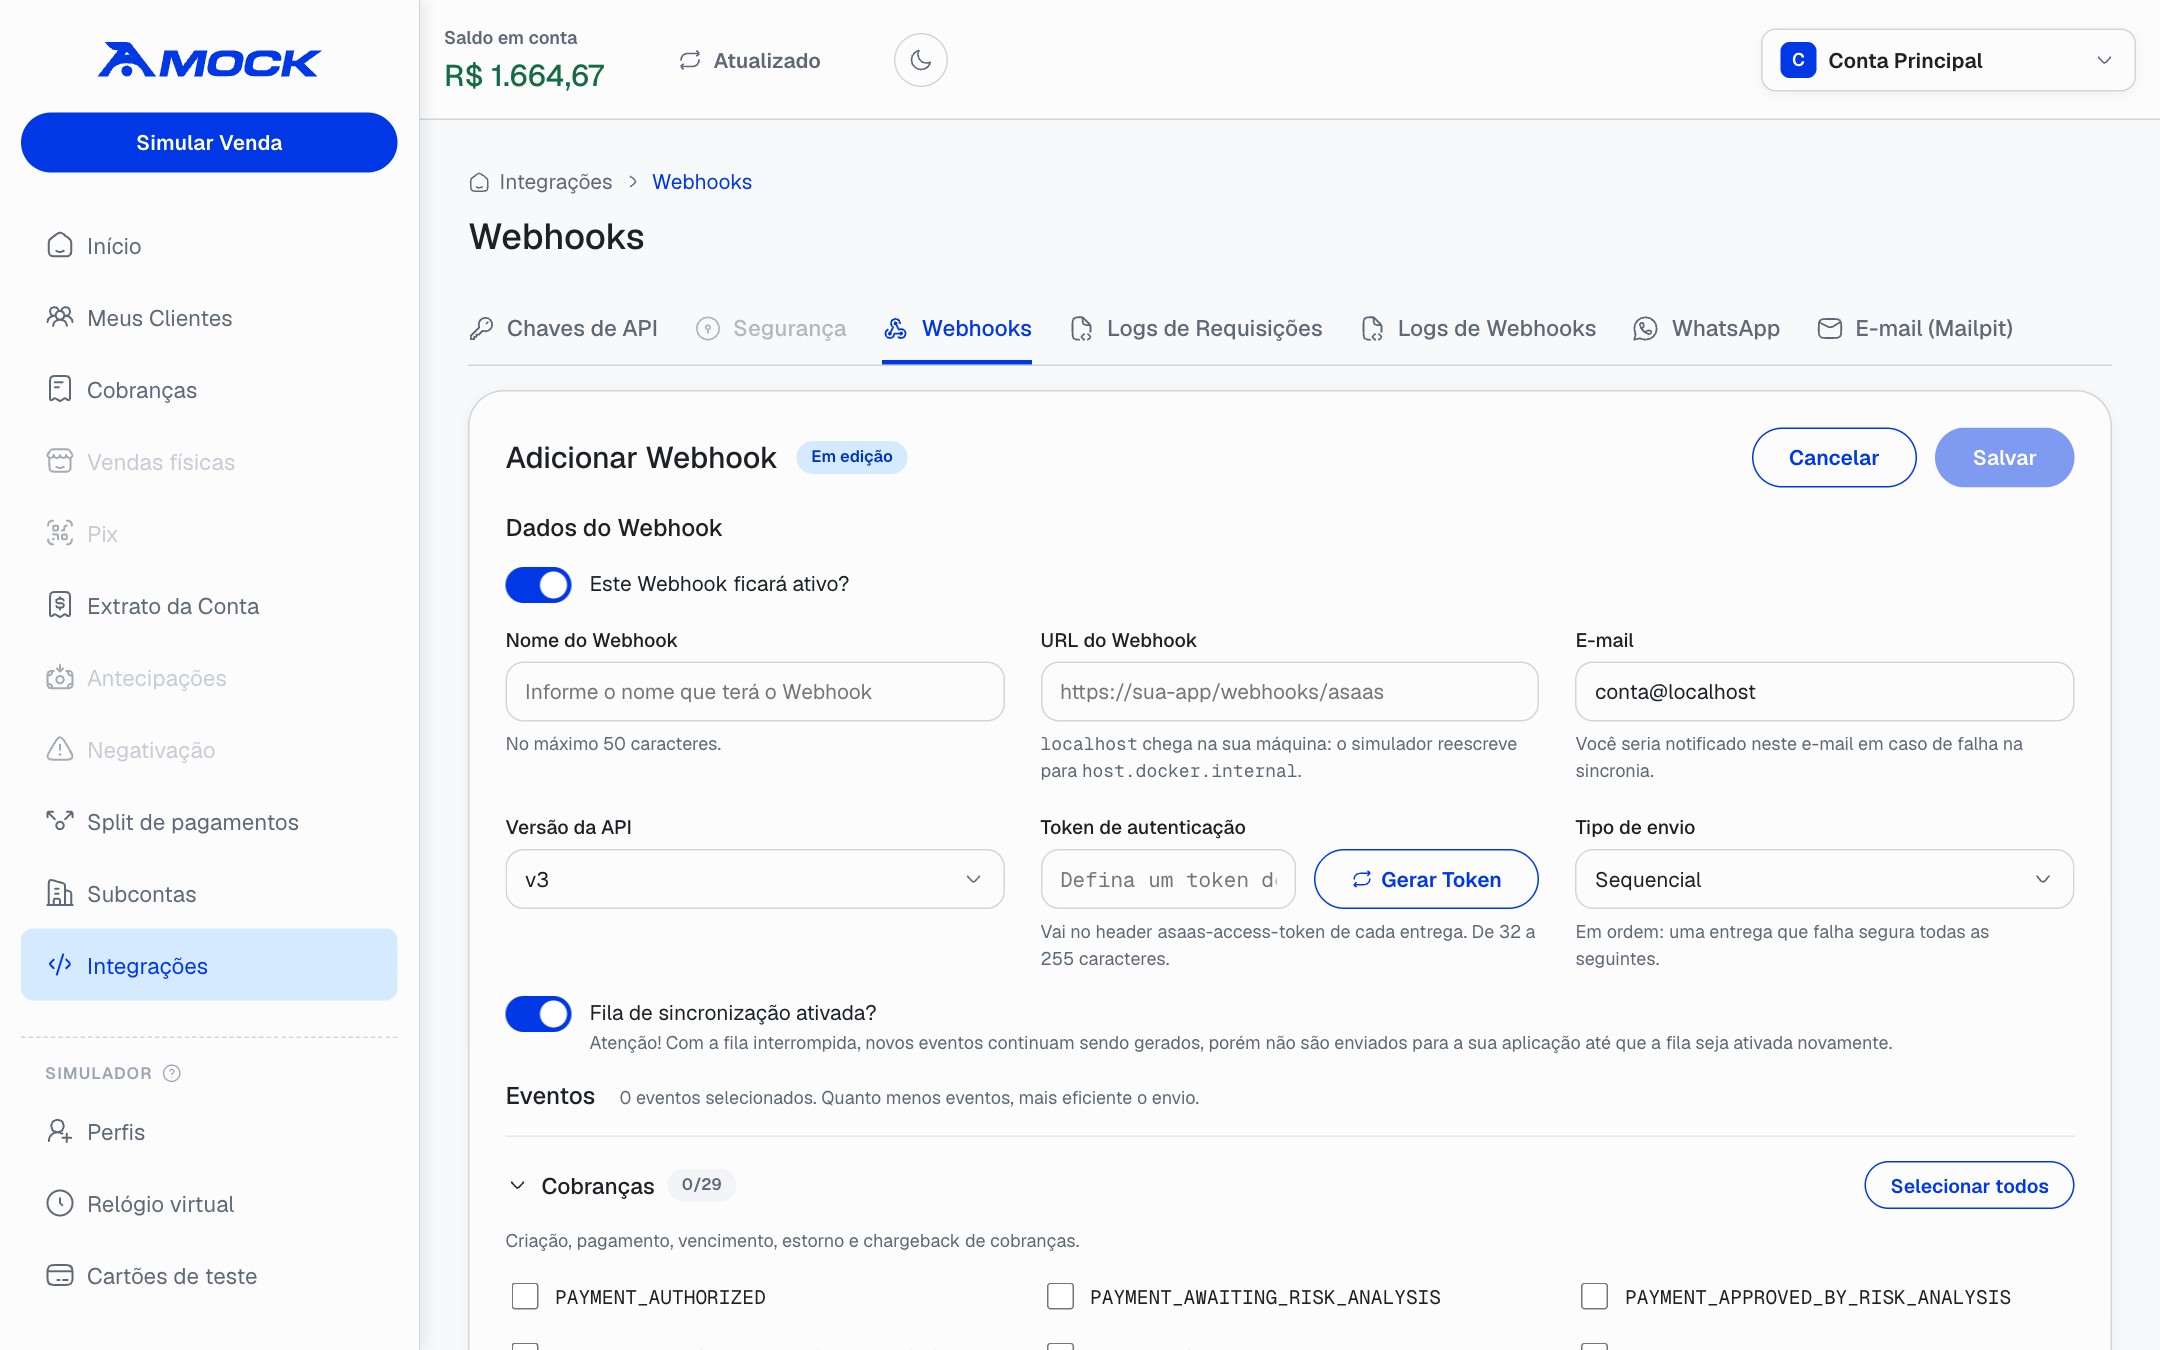
Task: Switch to the Chaves de API tab
Action: pos(563,328)
